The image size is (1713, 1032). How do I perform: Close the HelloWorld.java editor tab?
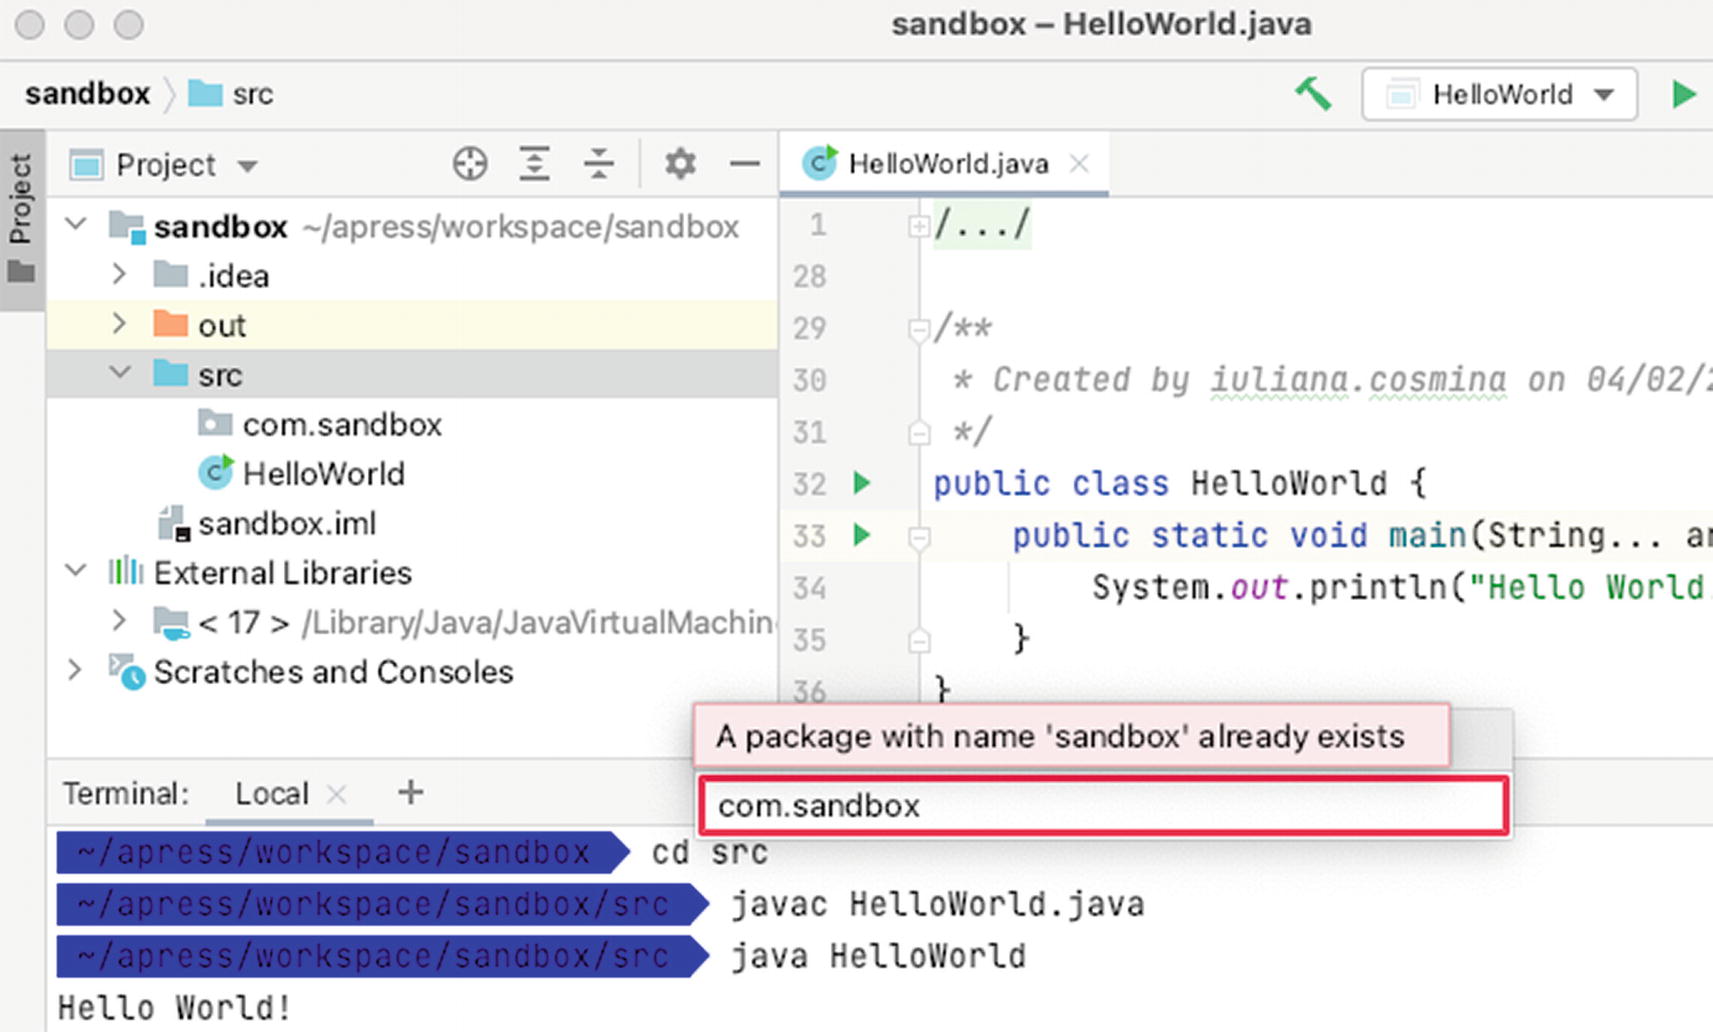click(x=1079, y=163)
